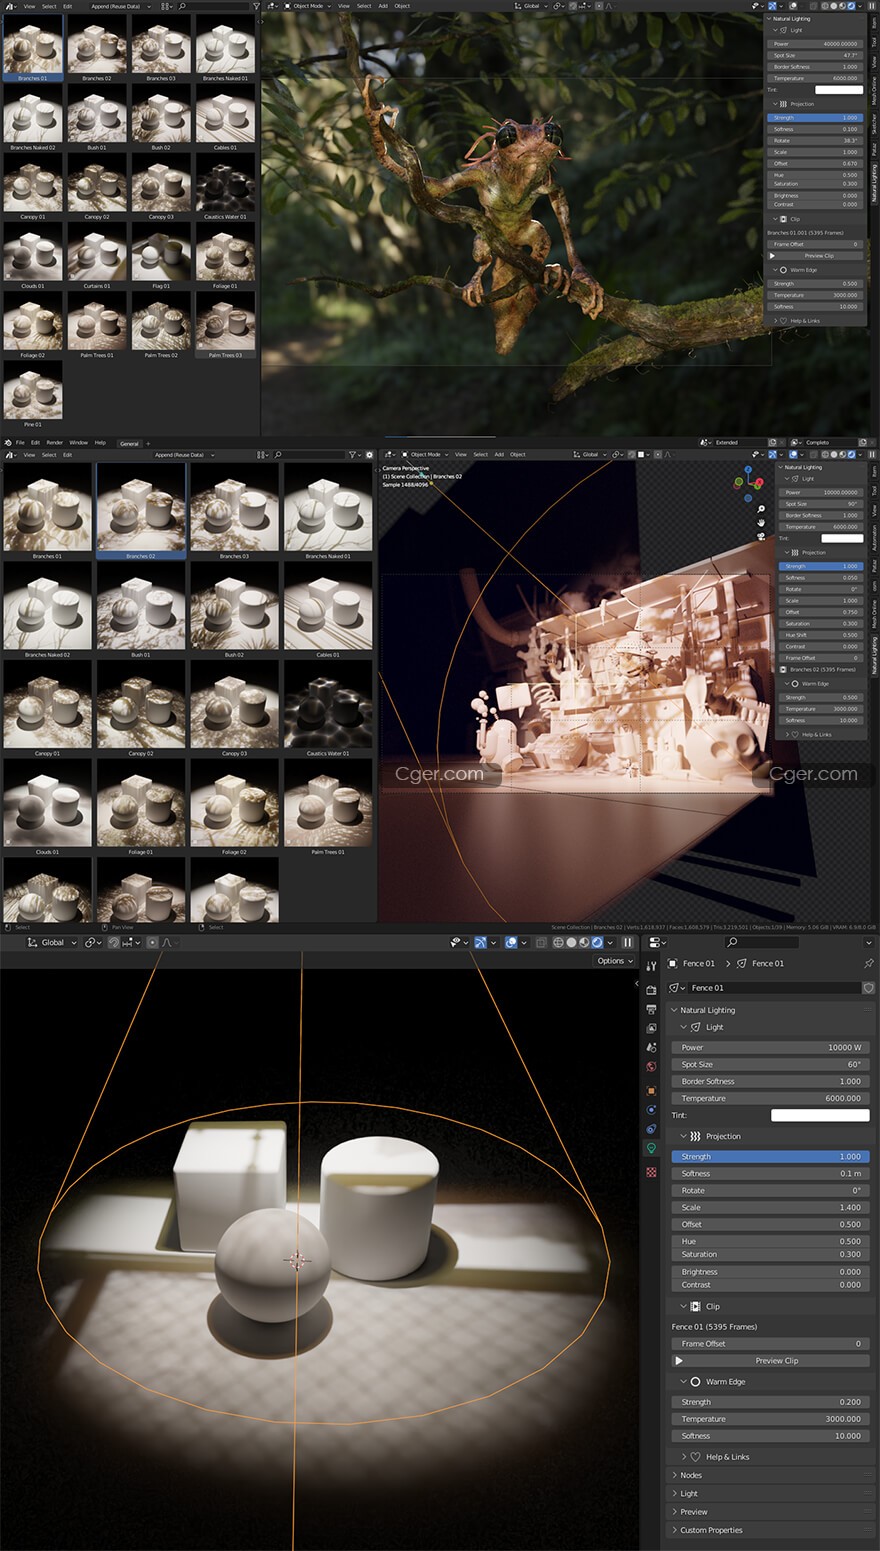The height and width of the screenshot is (1551, 880).
Task: Toggle Warm Edge in top-right panel
Action: 784,270
